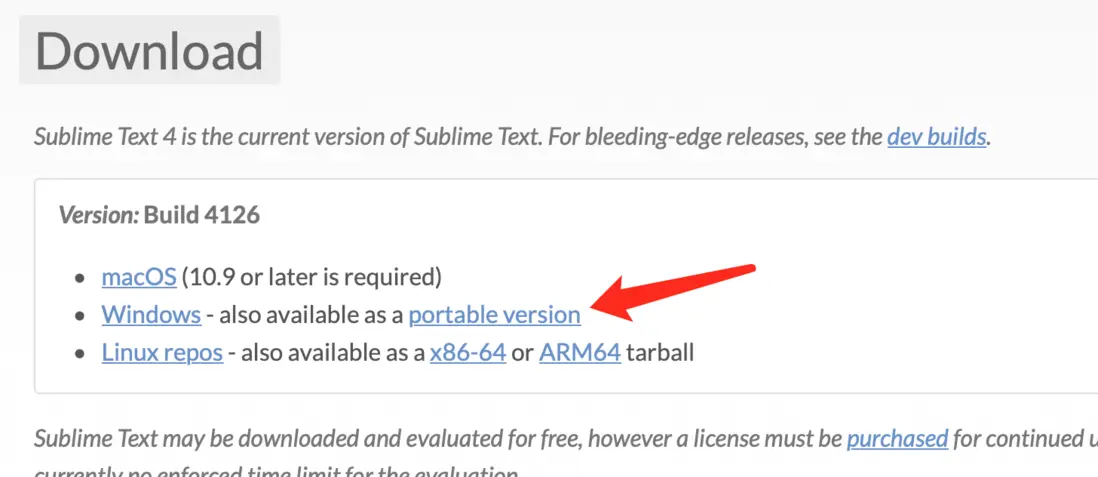This screenshot has width=1098, height=477.
Task: Click the word tarball
Action: (660, 352)
